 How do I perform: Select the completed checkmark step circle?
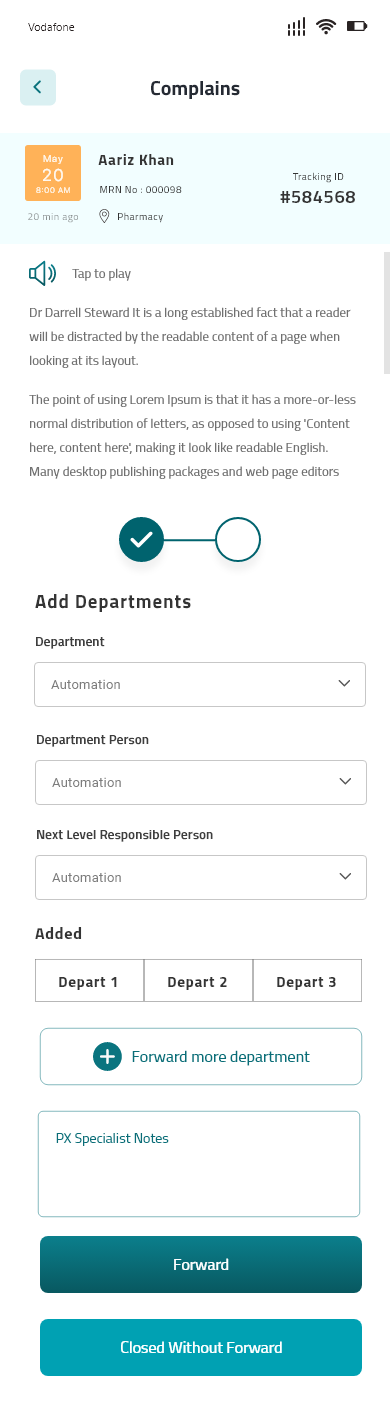(141, 539)
